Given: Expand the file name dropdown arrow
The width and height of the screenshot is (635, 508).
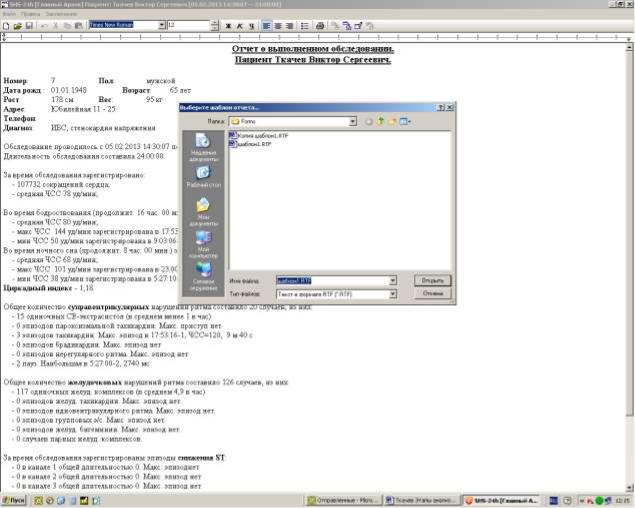Looking at the screenshot, I should (x=392, y=280).
